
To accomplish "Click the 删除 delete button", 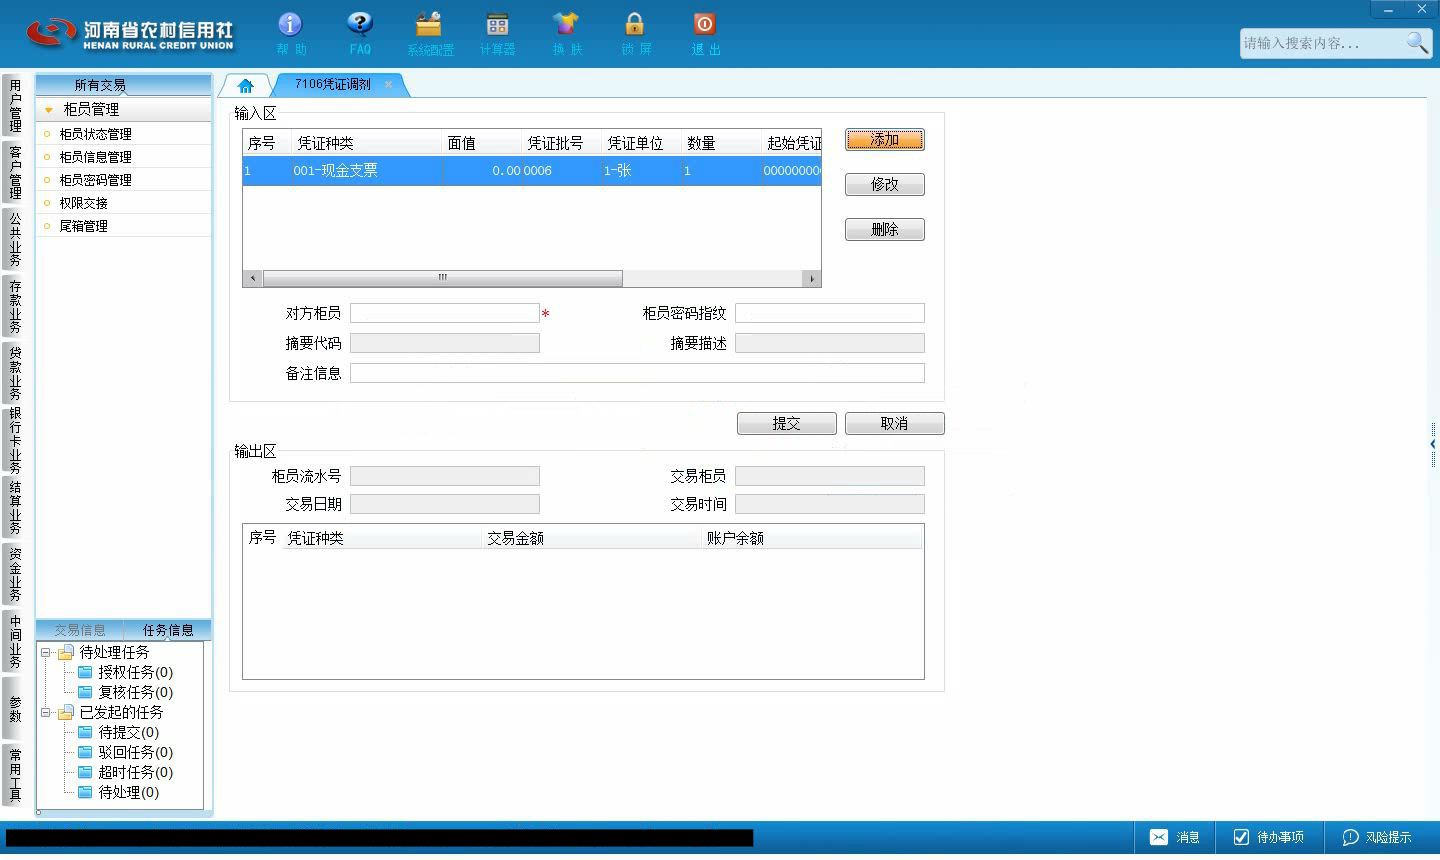I will [884, 229].
